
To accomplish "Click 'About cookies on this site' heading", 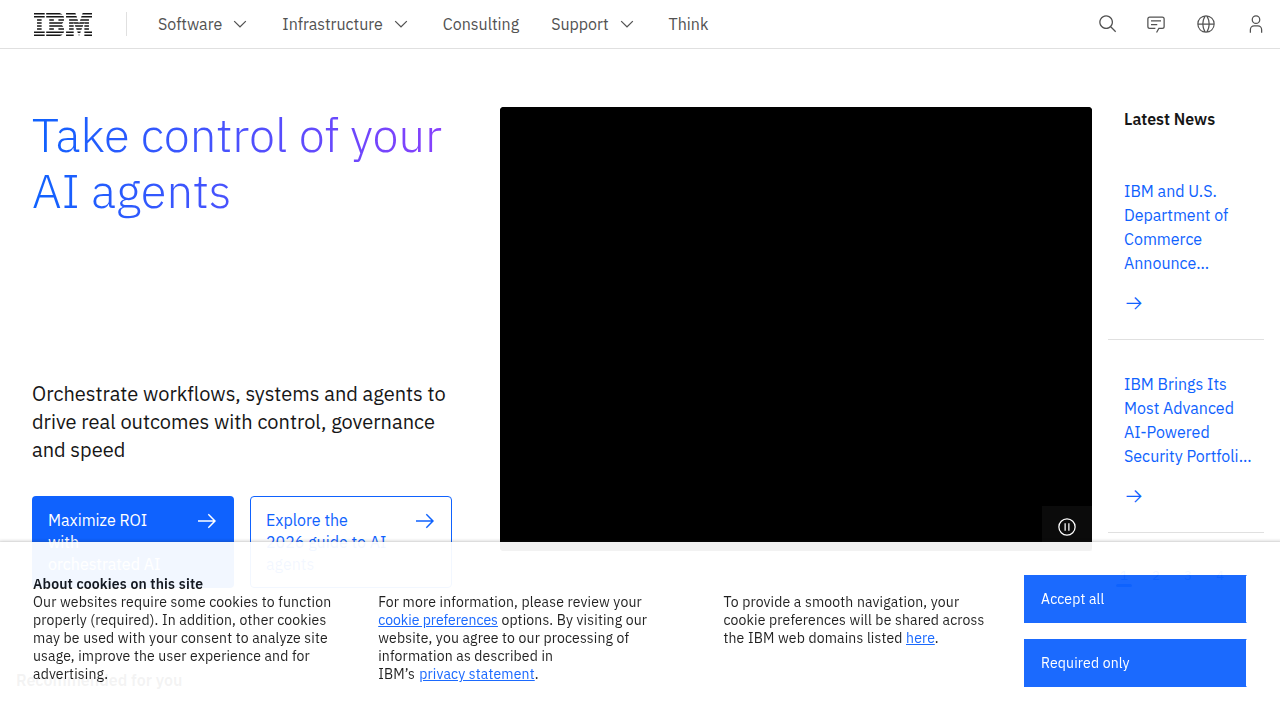I will click(x=118, y=584).
